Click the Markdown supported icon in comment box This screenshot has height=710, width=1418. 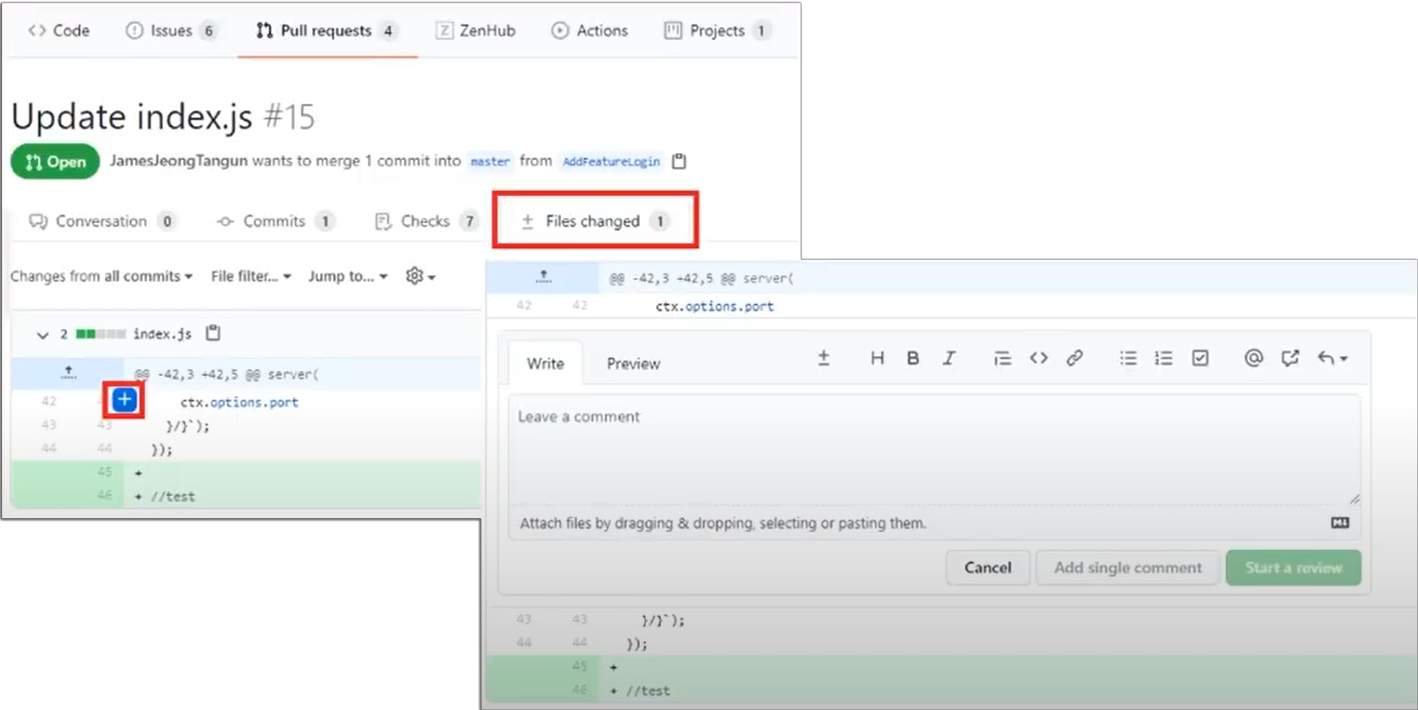coord(1341,523)
